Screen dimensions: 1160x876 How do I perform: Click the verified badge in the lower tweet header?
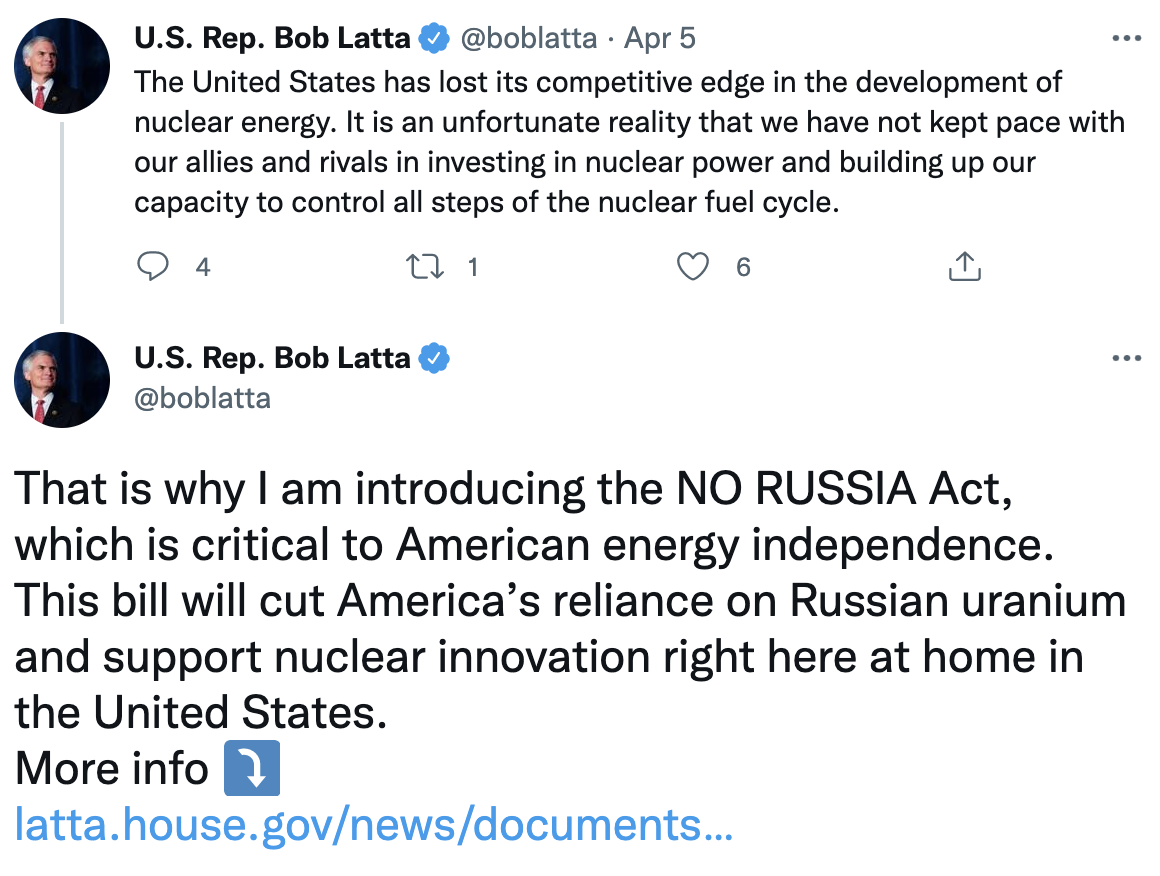[x=433, y=359]
